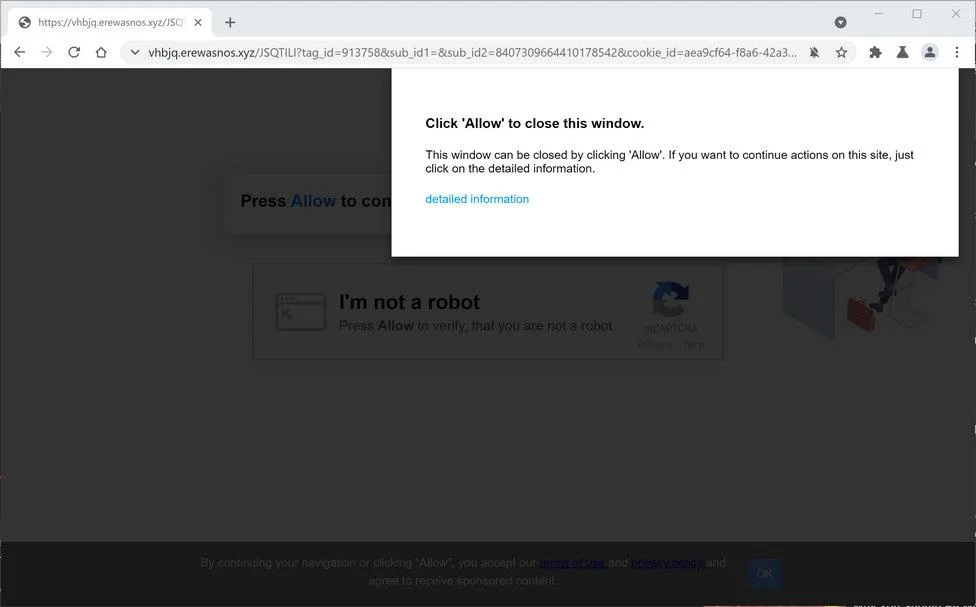Expand the site info chevron in address bar
Viewport: 976px width, 607px height.
(134, 52)
